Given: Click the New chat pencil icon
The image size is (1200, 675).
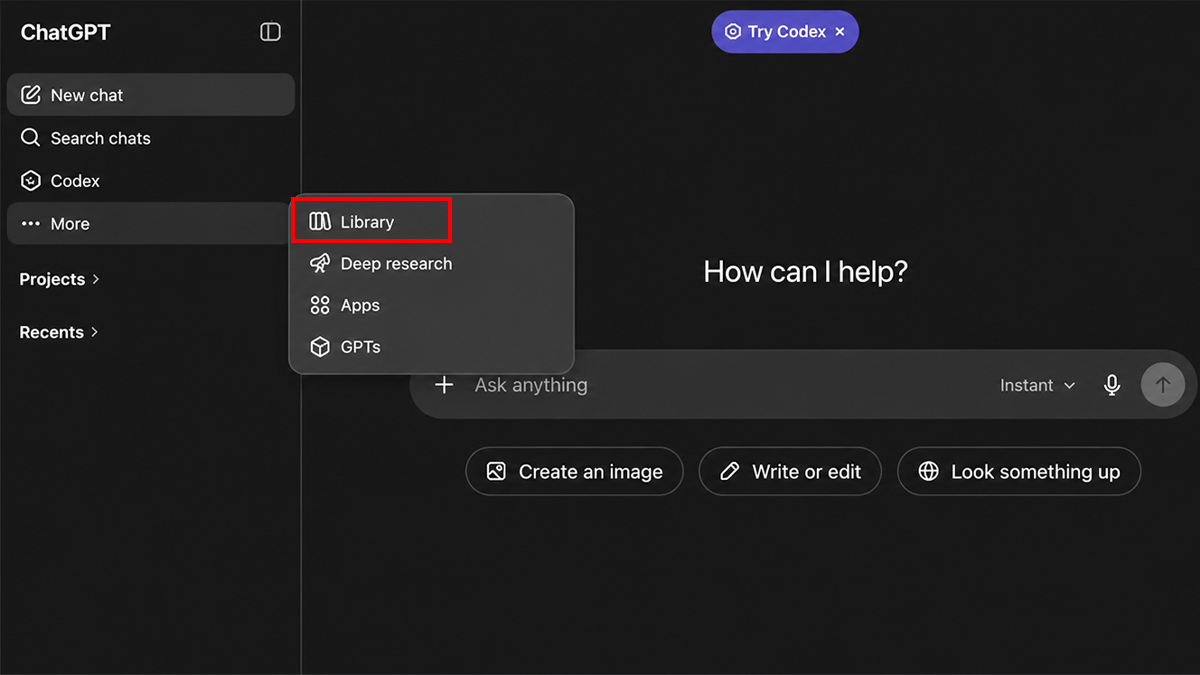Looking at the screenshot, I should tap(31, 95).
